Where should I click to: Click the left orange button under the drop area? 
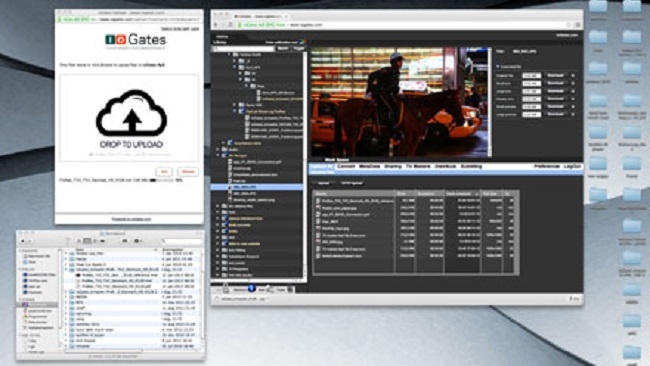click(164, 172)
